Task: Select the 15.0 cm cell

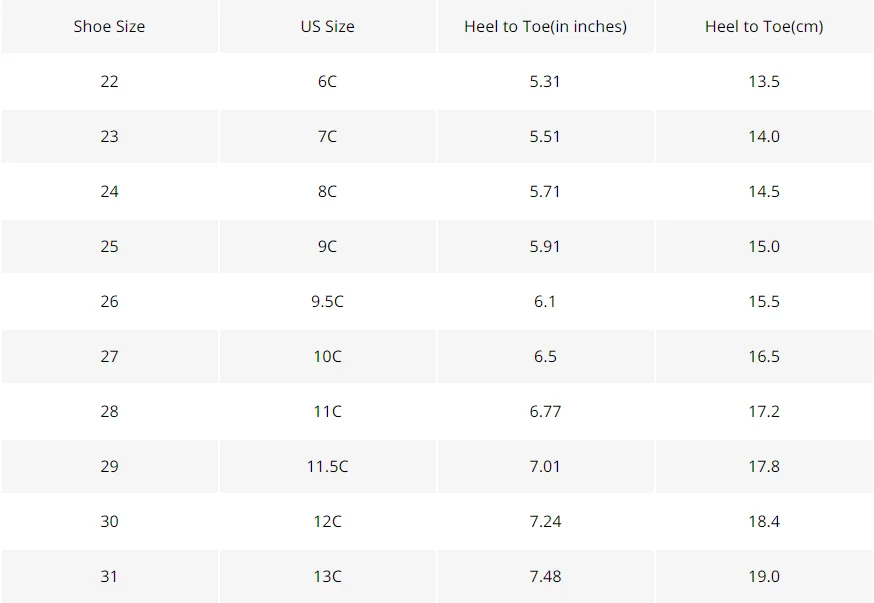Action: (x=764, y=246)
